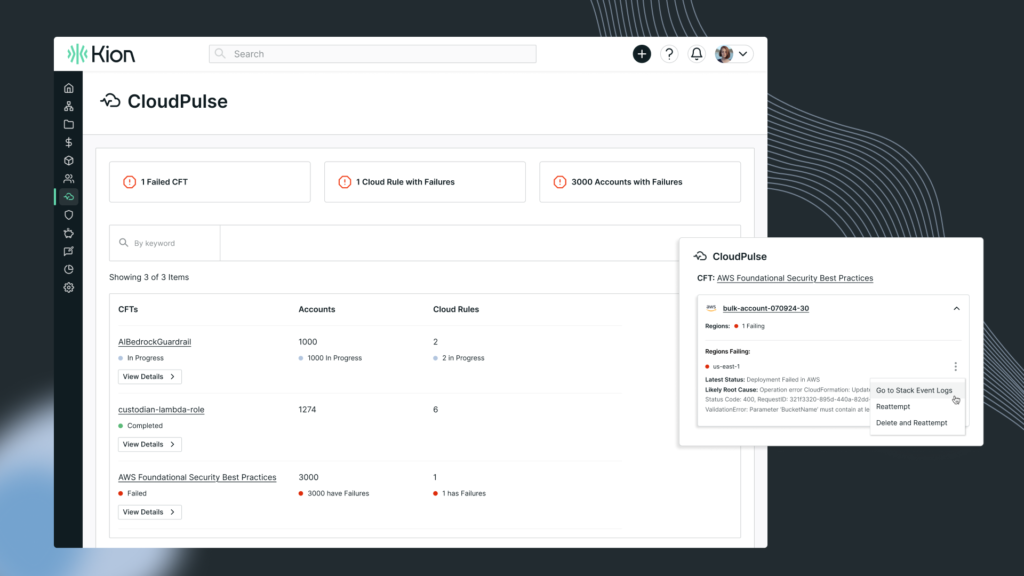Screen dimensions: 1024x576
Task: Select Go to Stack Event Logs
Action: (x=912, y=390)
